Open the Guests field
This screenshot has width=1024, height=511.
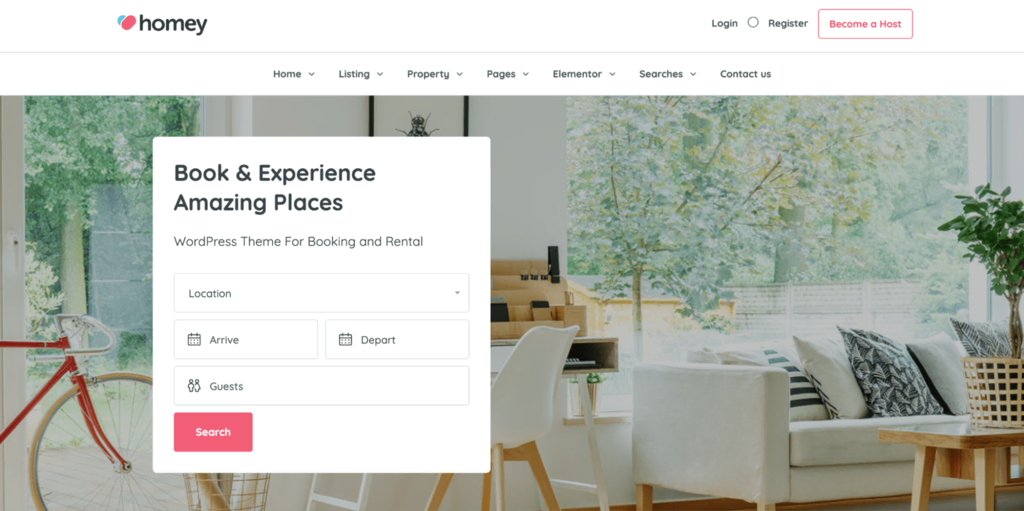[x=321, y=386]
